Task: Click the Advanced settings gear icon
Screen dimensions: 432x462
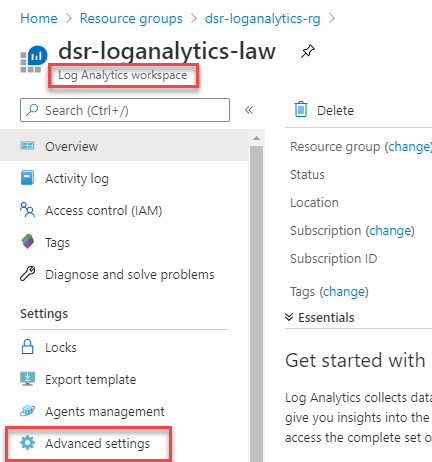Action: coord(27,443)
